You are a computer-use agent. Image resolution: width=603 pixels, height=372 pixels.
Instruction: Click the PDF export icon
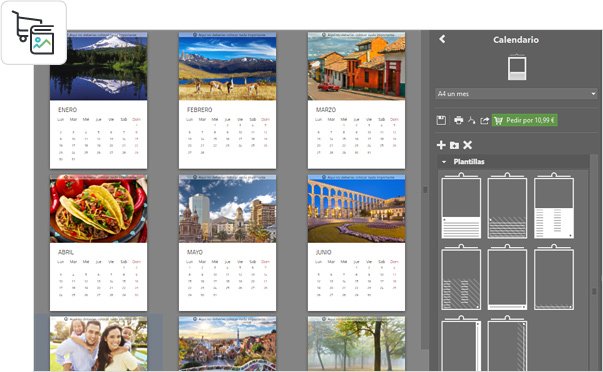[471, 120]
